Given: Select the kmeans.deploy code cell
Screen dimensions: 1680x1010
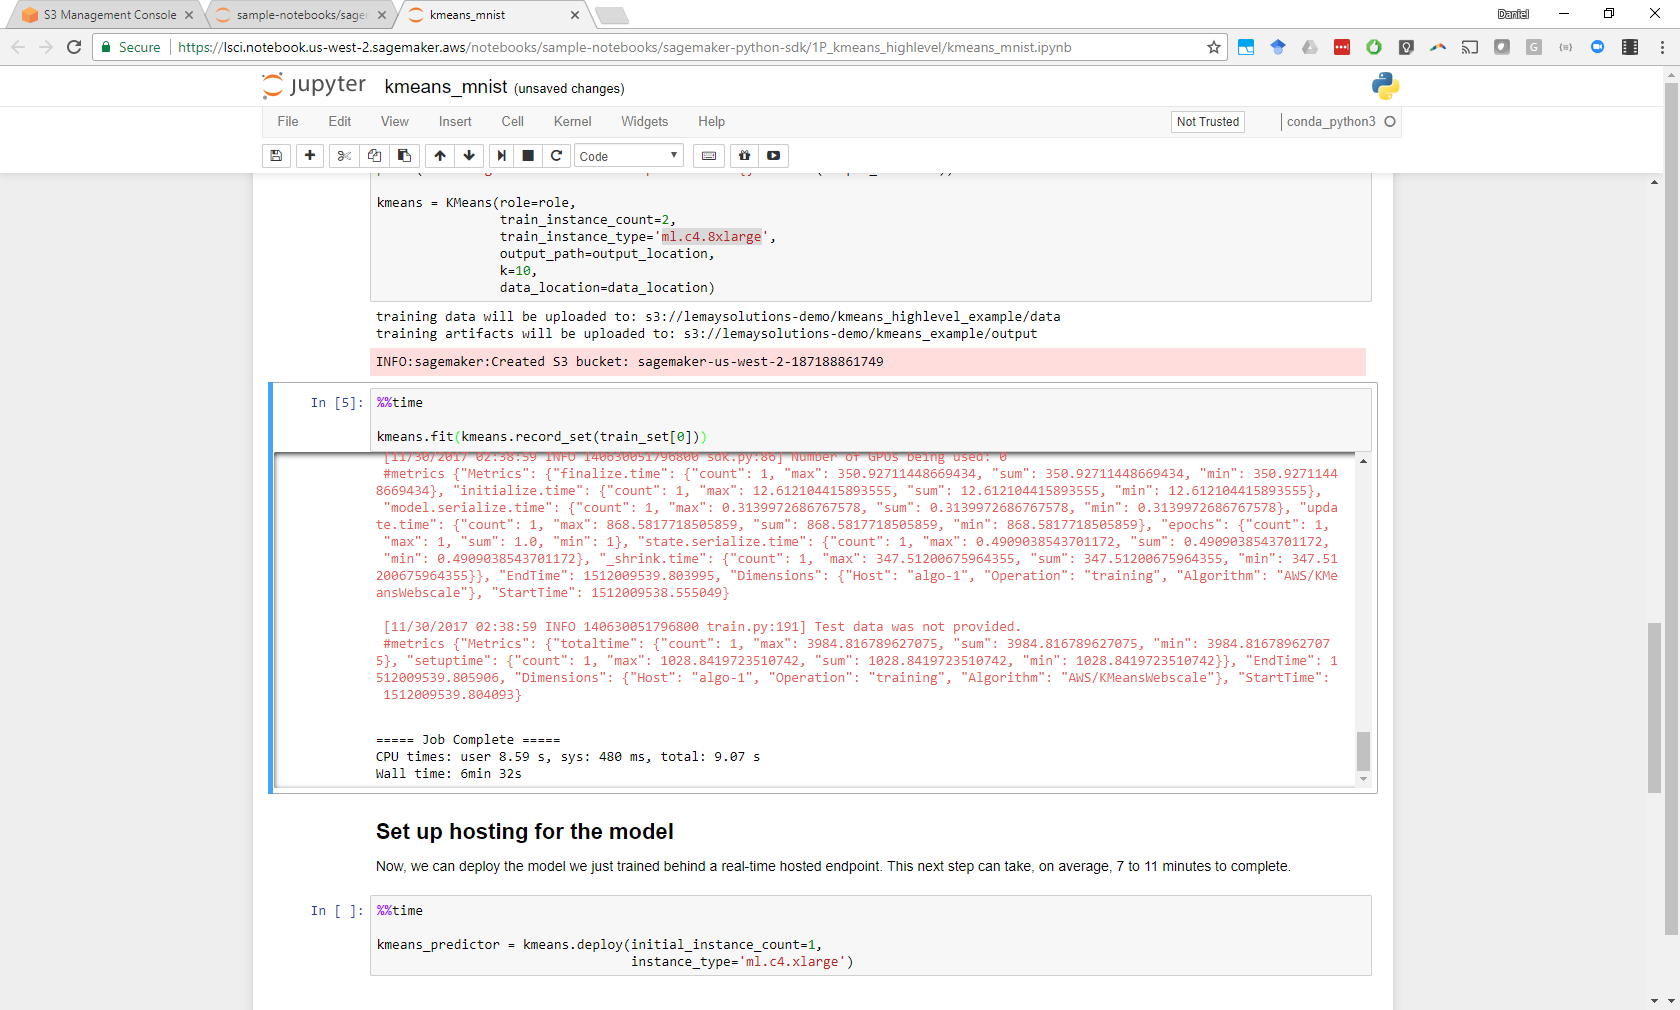Looking at the screenshot, I should pyautogui.click(x=870, y=936).
